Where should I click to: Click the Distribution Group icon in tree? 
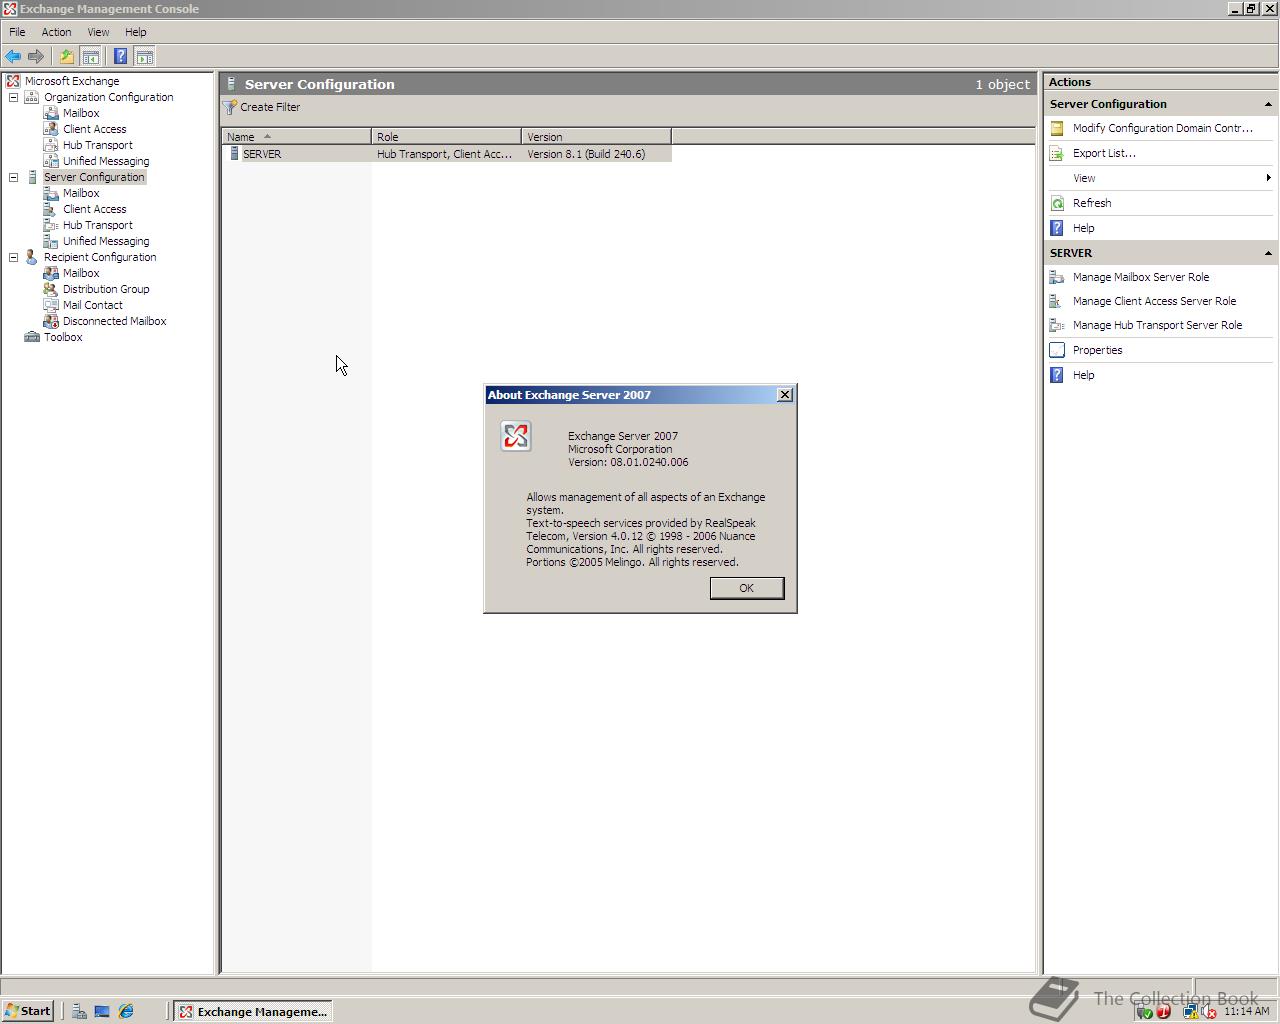pos(51,289)
